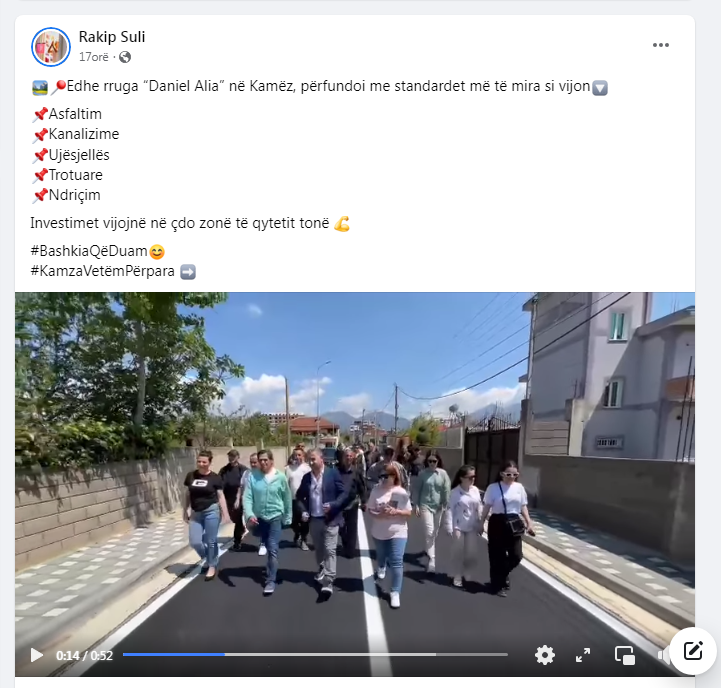The width and height of the screenshot is (721, 688).
Task: Click the right-arrow emoji after #KamzaVetëmPërpara
Action: coord(188,272)
